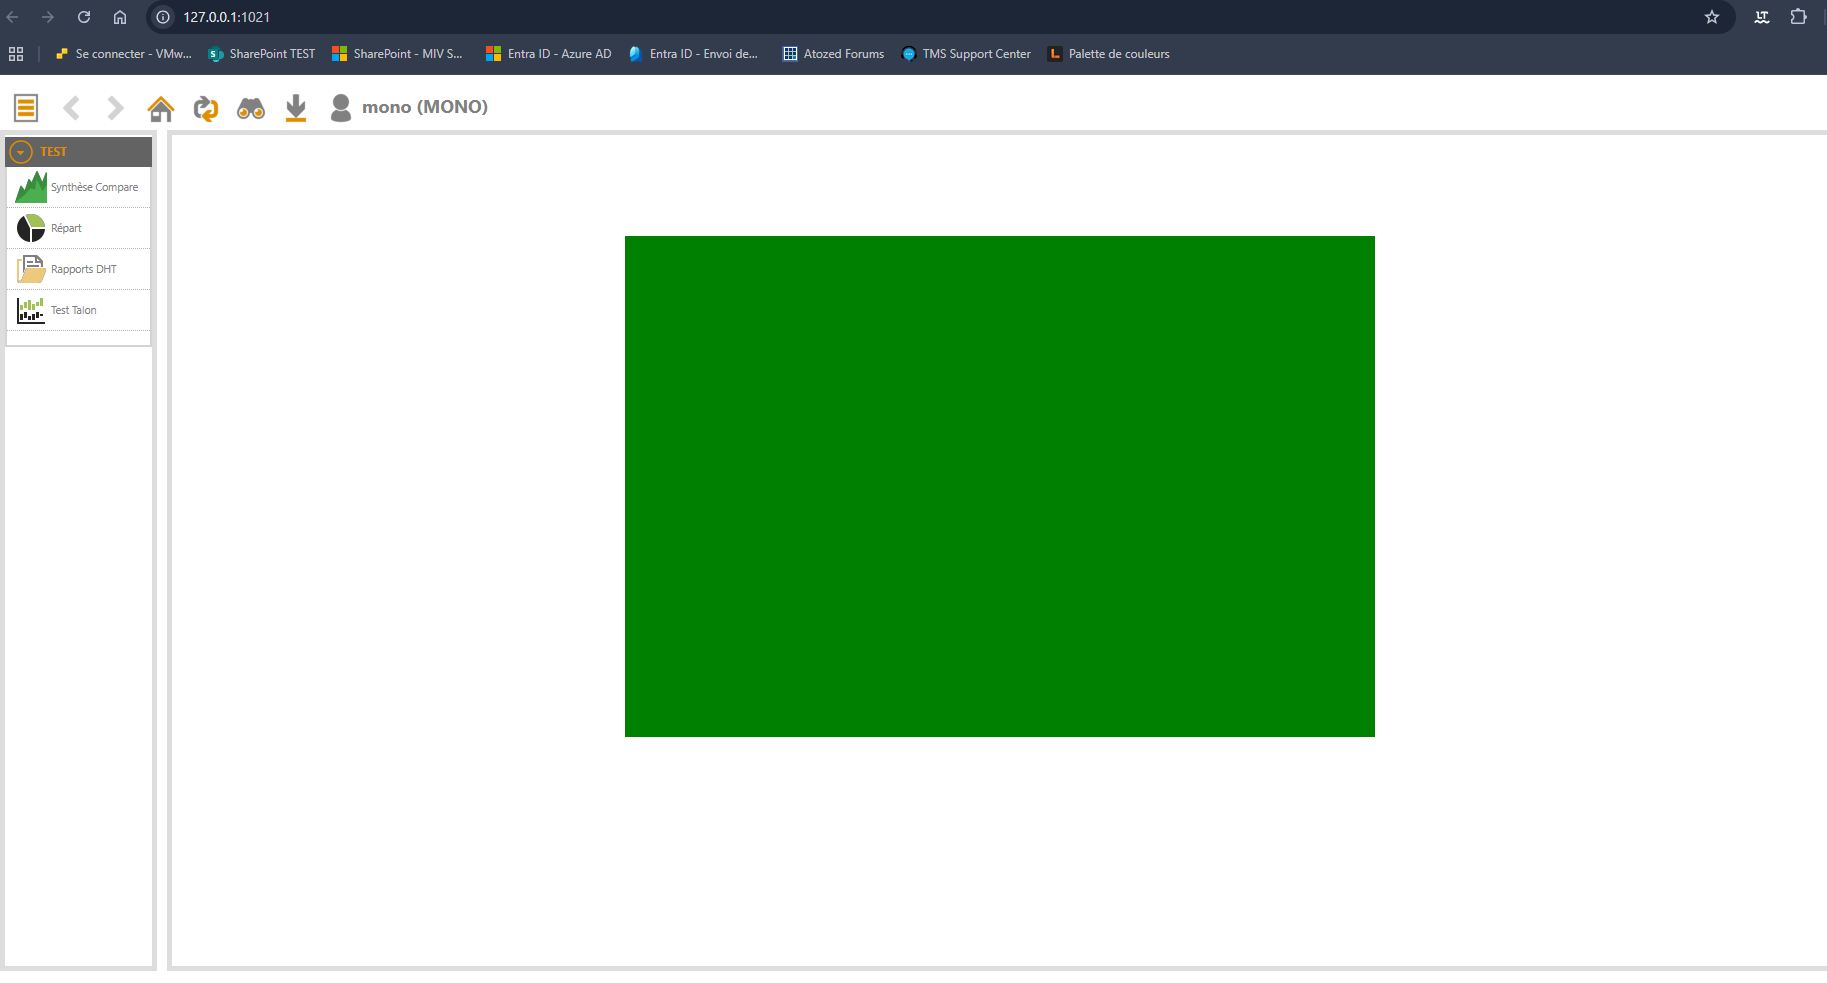Go to the orange home icon
This screenshot has height=983, width=1827.
tap(161, 108)
